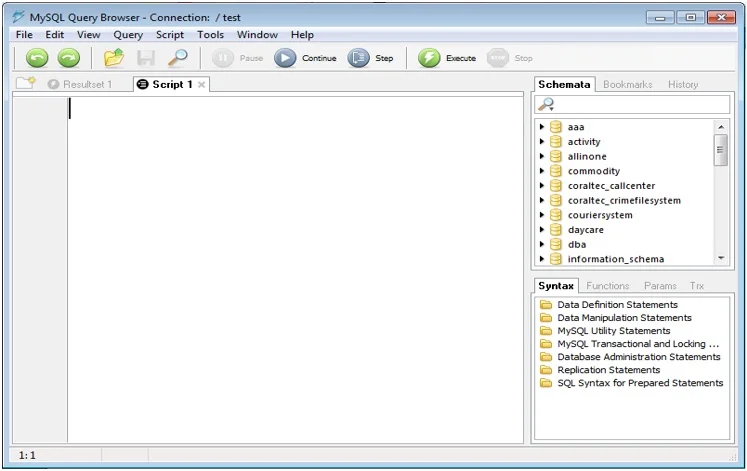
Task: Open MySQL Utility Statements folder icon
Action: tap(545, 331)
